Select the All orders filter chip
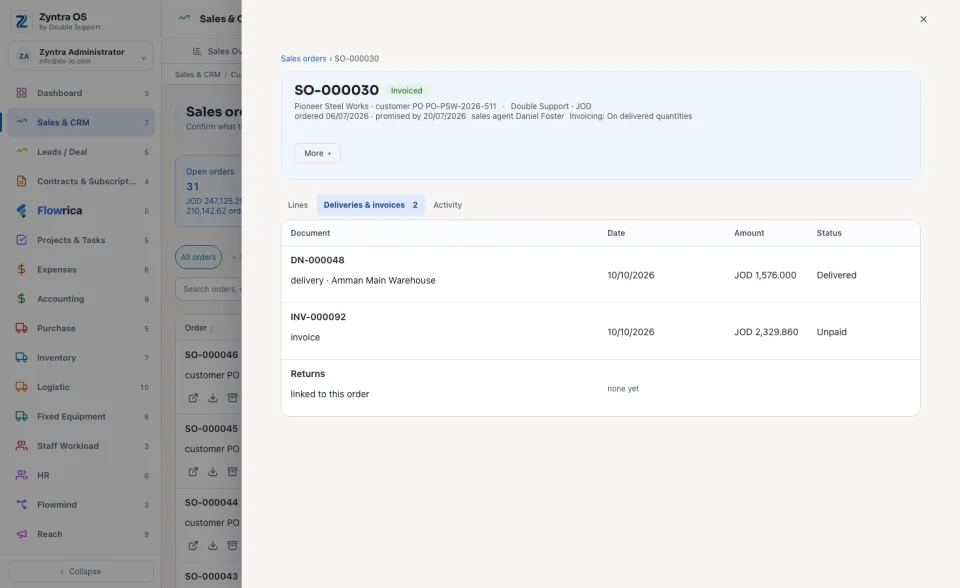The width and height of the screenshot is (960, 588). 198,257
